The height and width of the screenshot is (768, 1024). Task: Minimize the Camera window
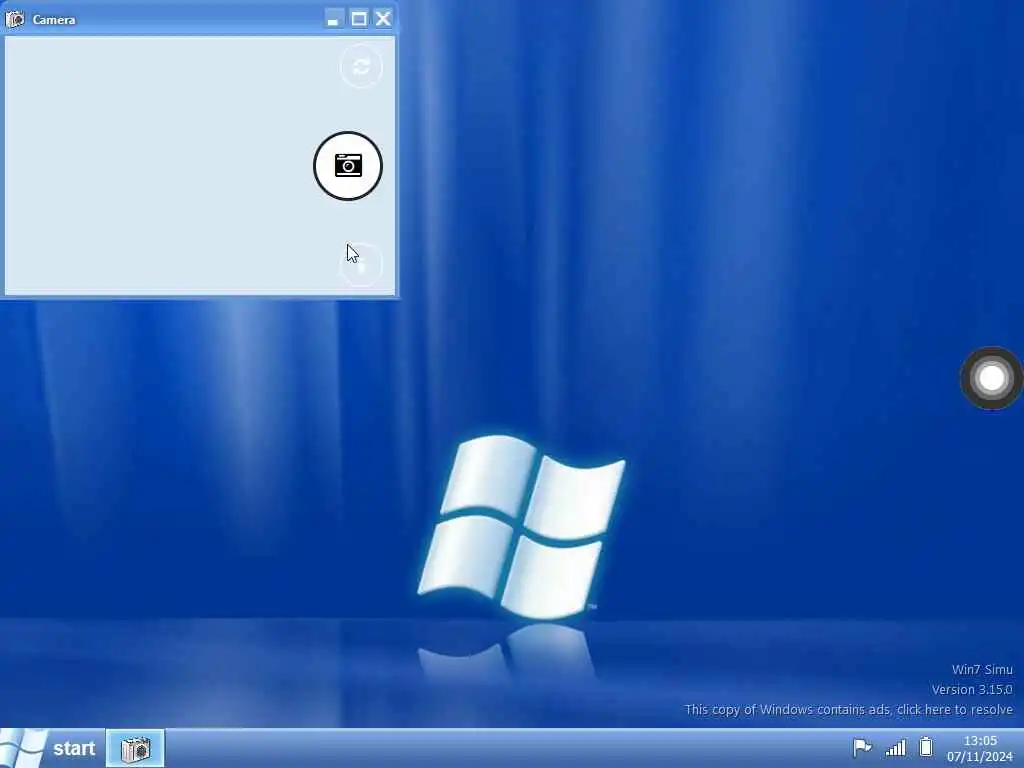pyautogui.click(x=334, y=19)
